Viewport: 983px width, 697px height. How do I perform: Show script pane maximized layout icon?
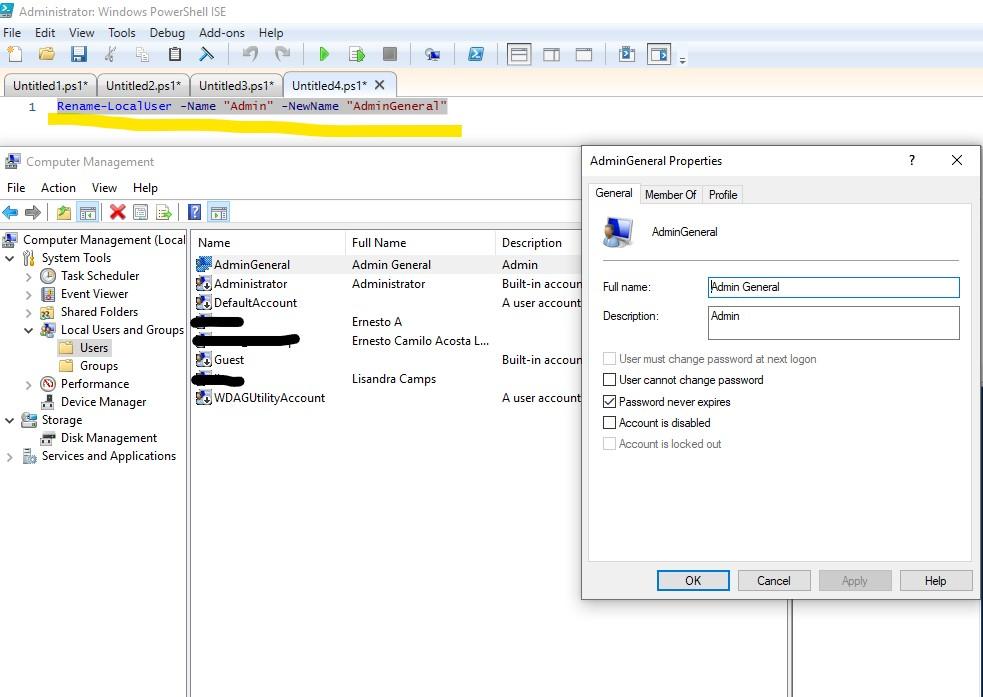pos(584,55)
